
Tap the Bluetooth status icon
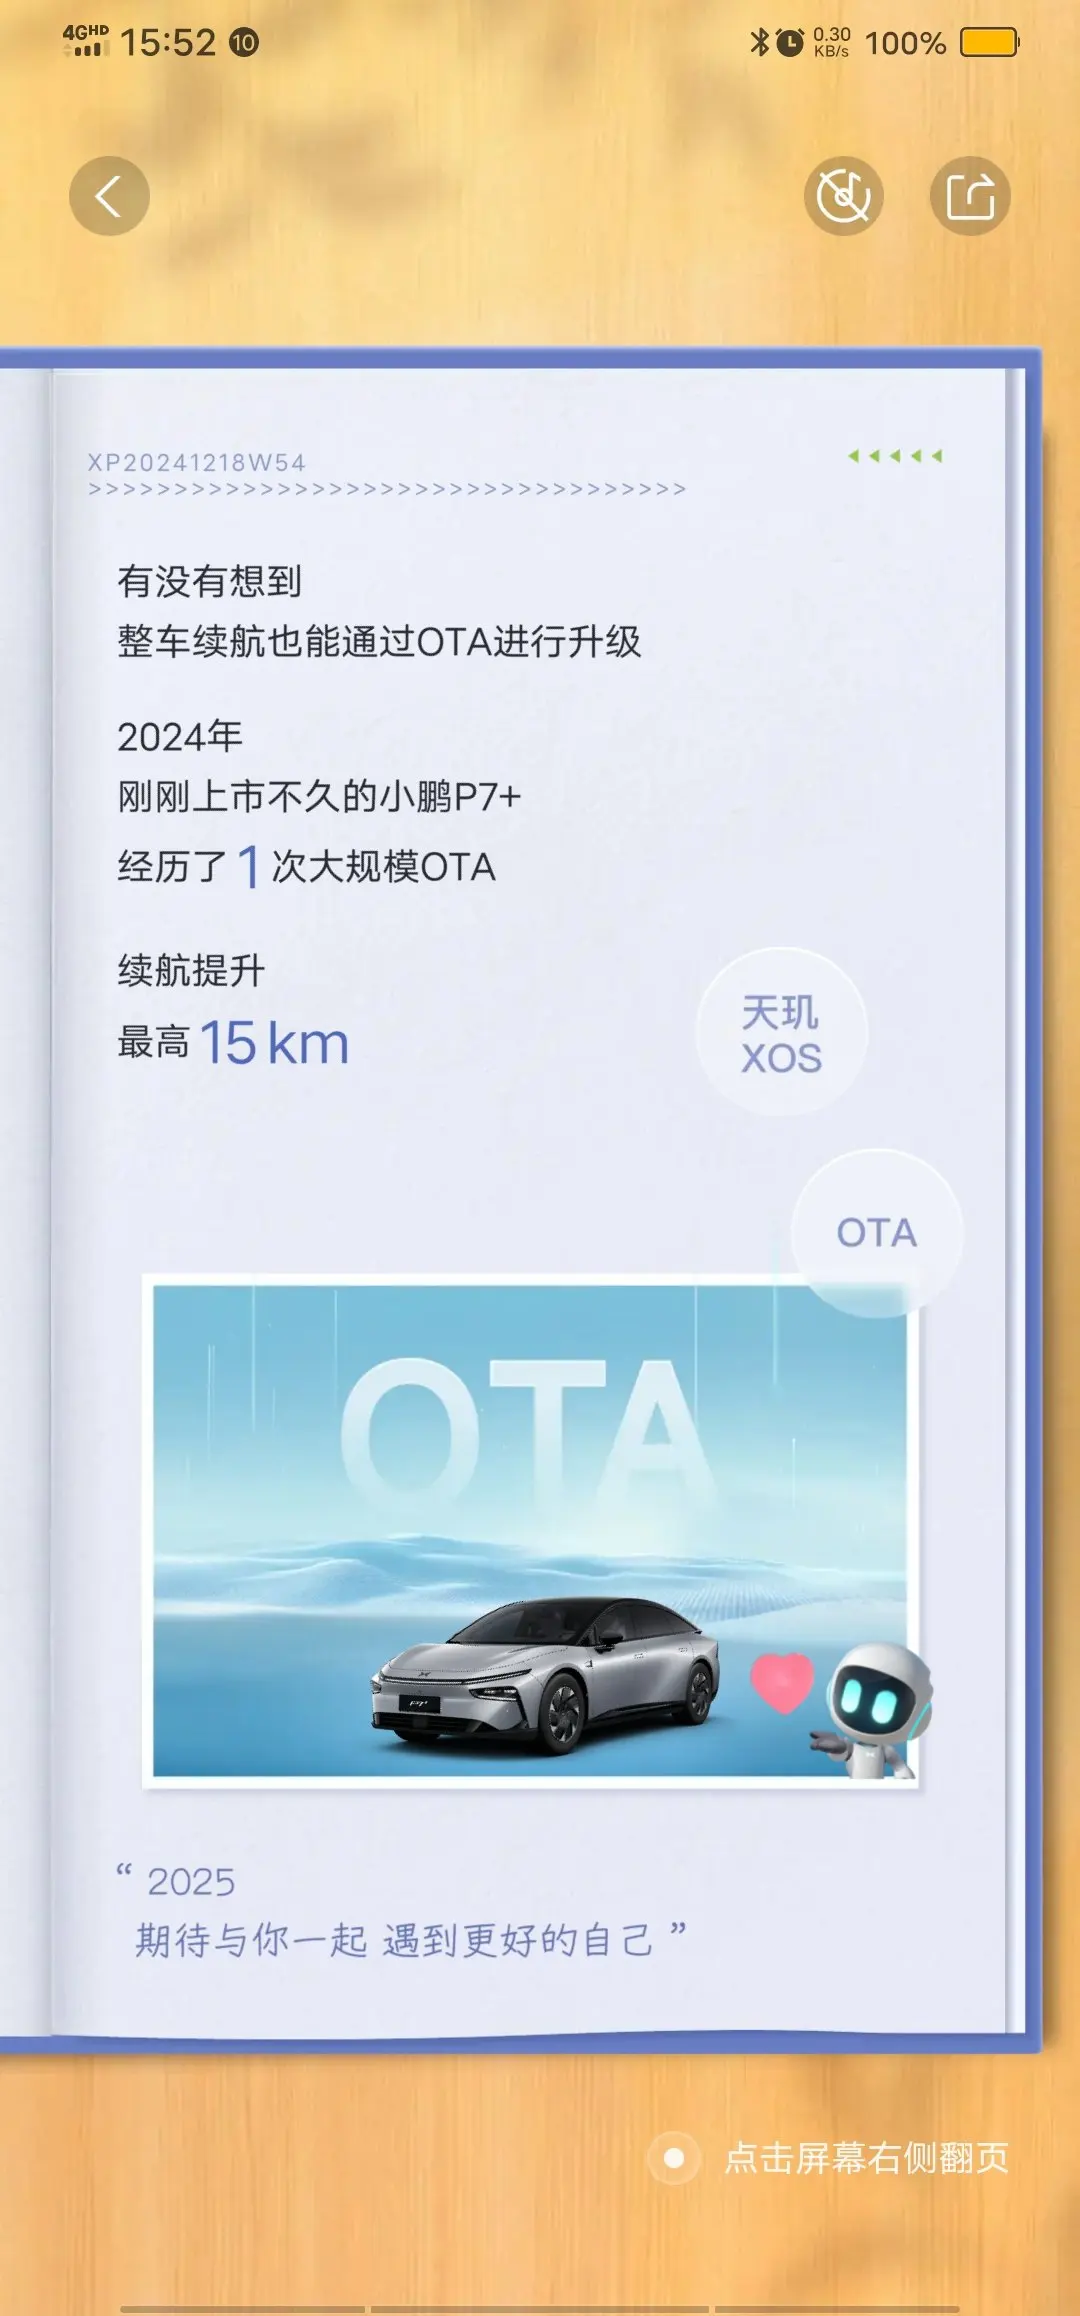[760, 42]
